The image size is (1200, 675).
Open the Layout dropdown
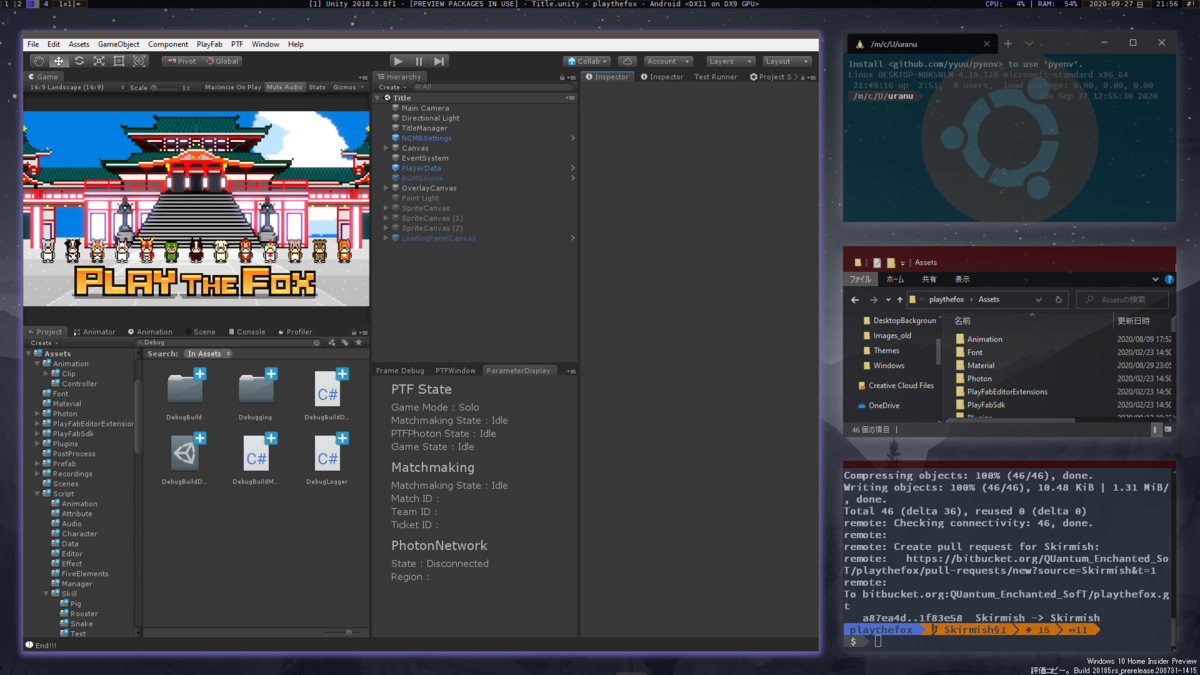(x=786, y=61)
